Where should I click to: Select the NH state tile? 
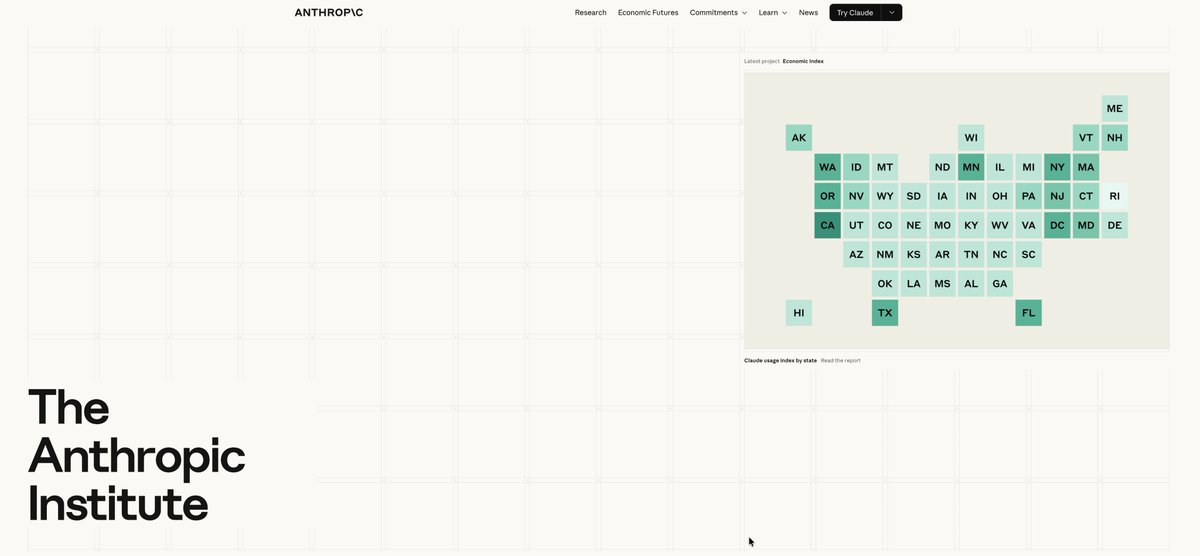click(1115, 138)
